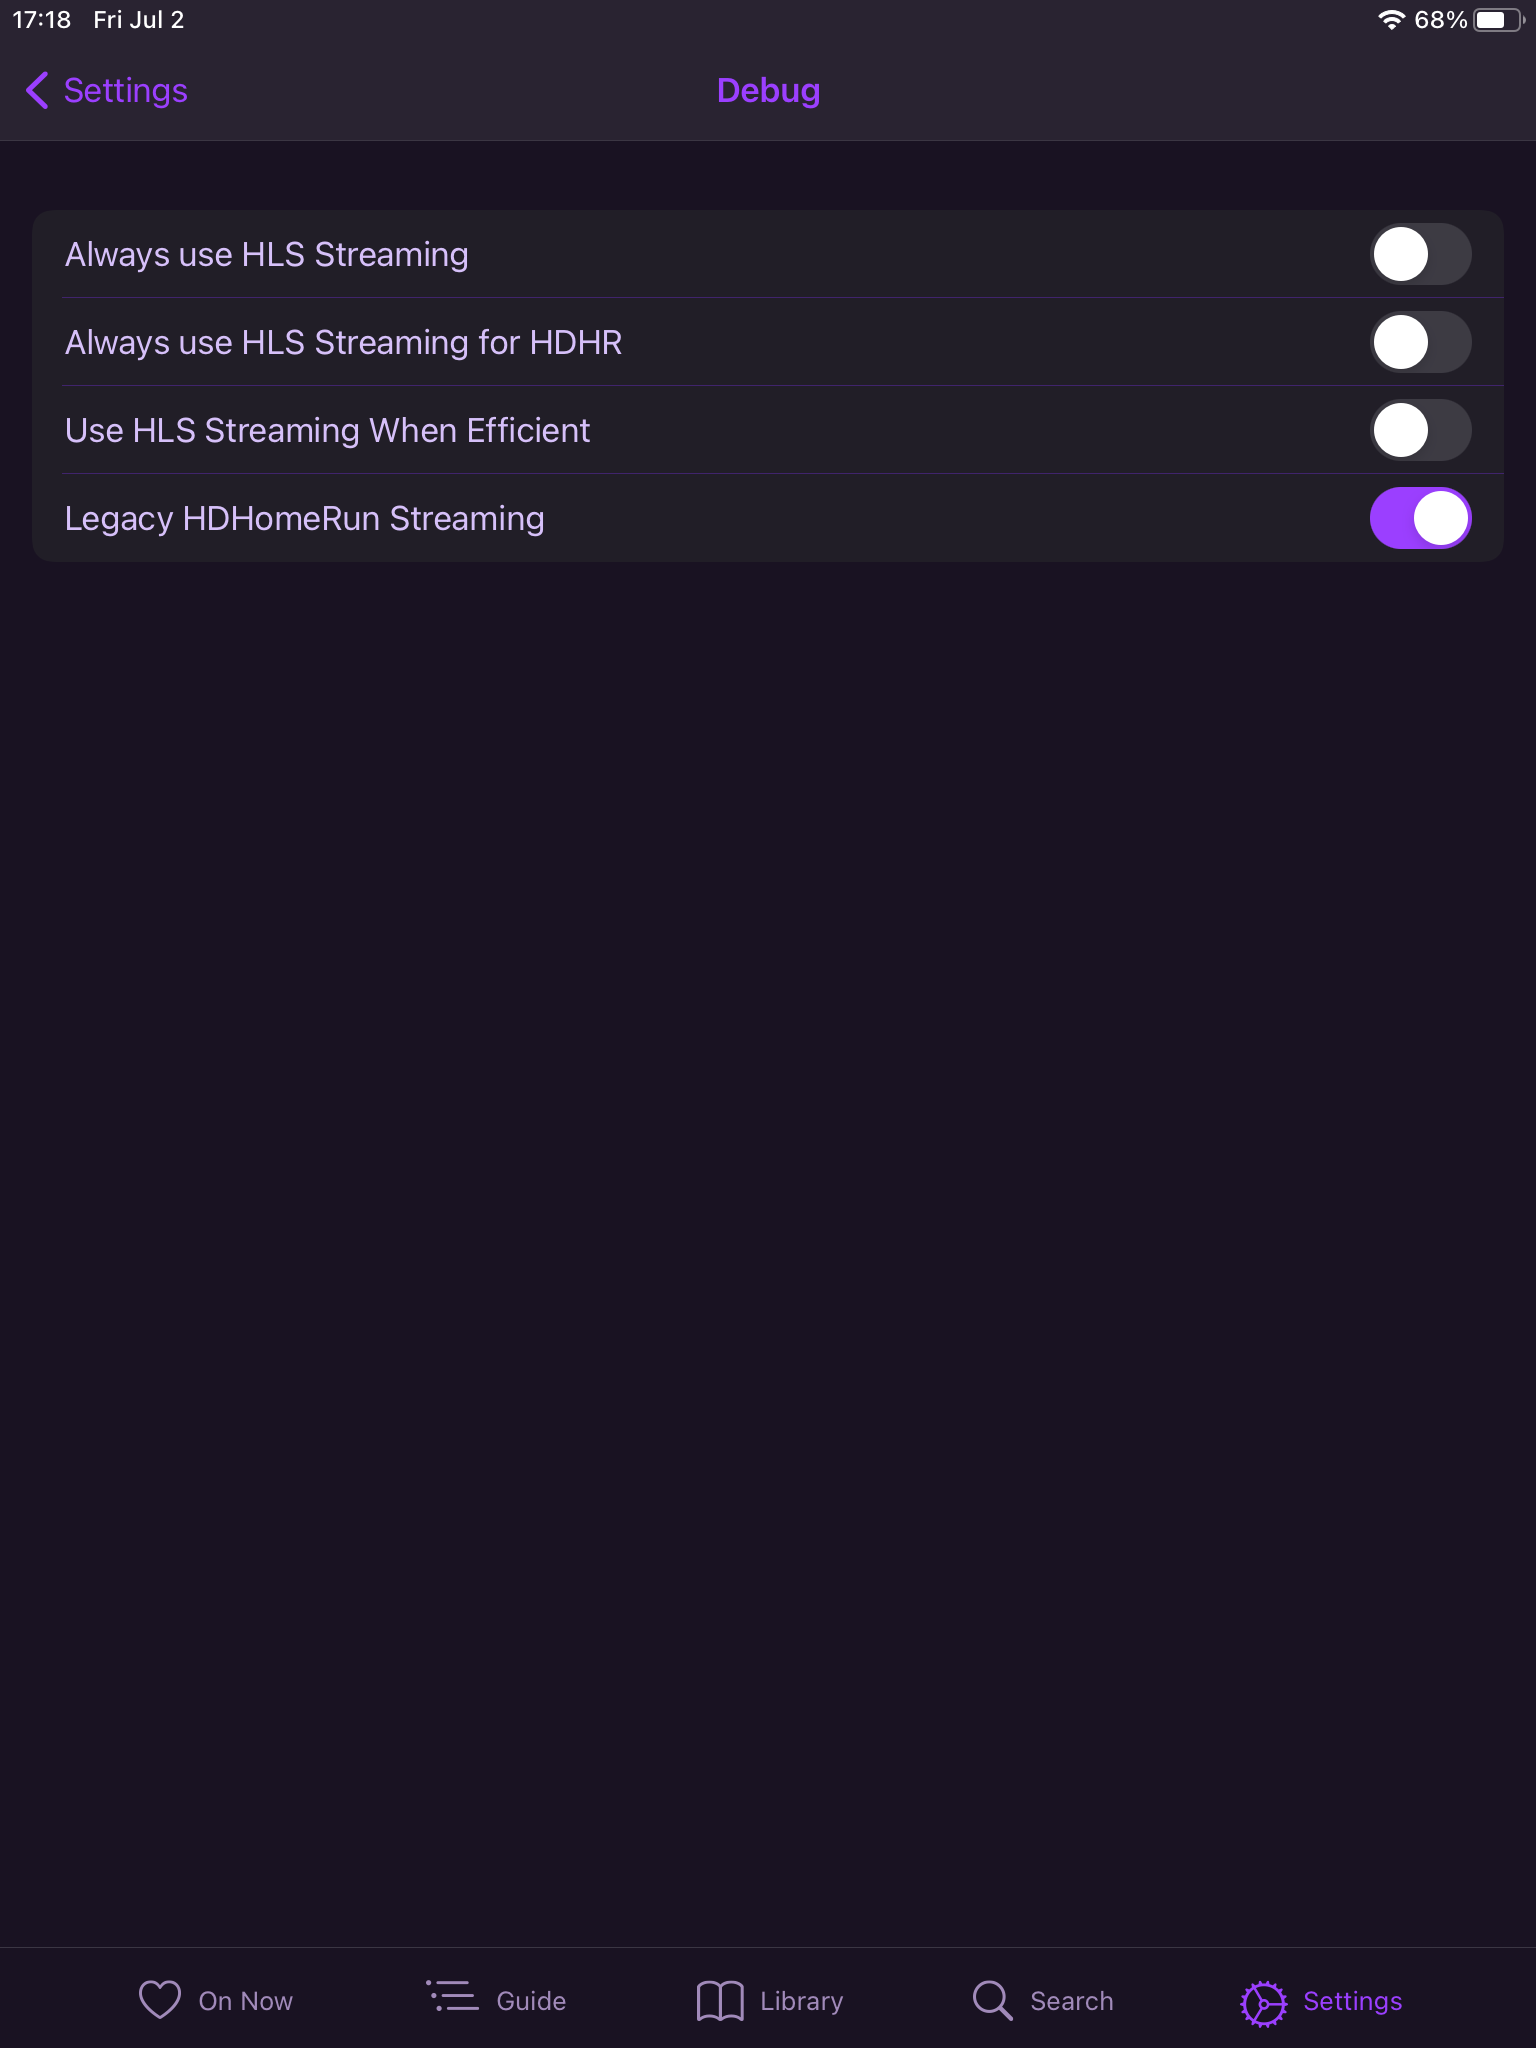Tap the Guide list icon
Screen dimensions: 1536x2048
click(453, 1997)
